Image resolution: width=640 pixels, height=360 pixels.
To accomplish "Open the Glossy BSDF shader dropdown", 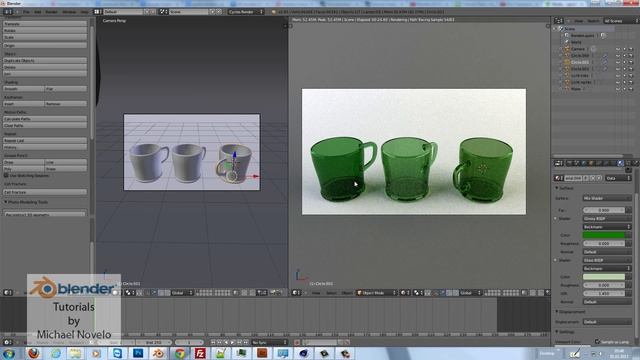I will pyautogui.click(x=607, y=218).
